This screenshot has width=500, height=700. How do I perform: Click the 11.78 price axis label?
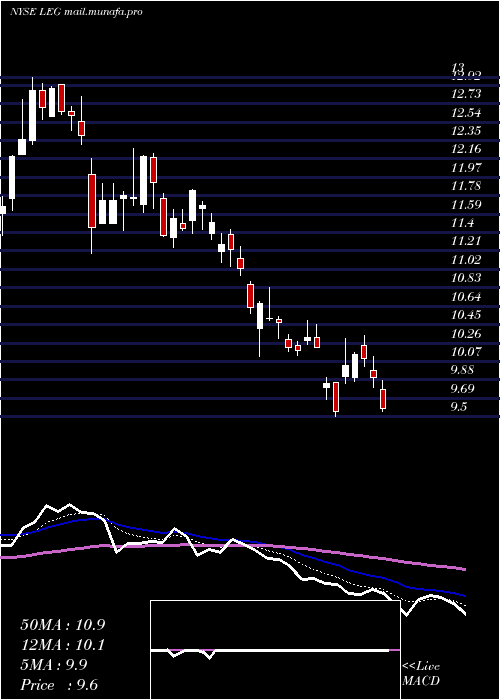466,186
